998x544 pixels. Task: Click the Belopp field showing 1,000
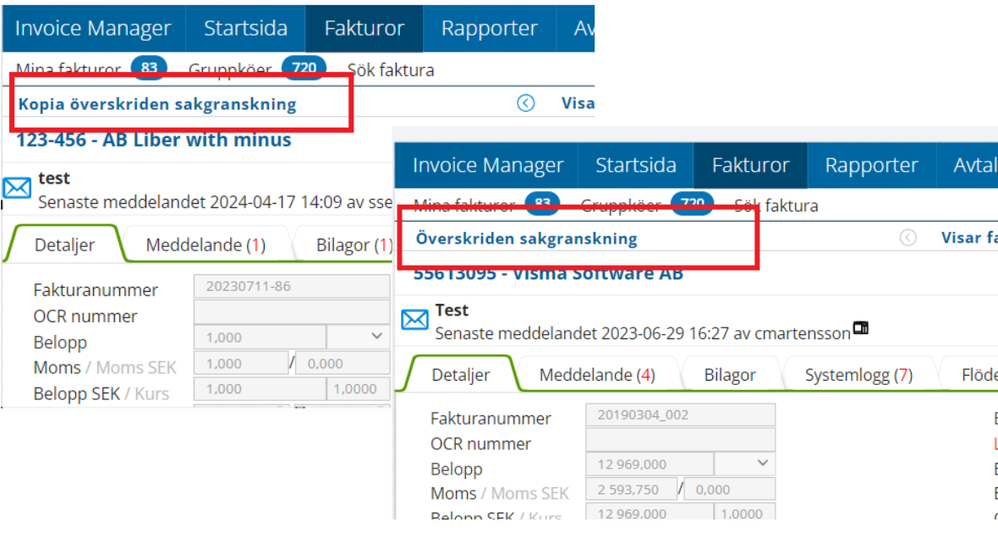pyautogui.click(x=260, y=337)
